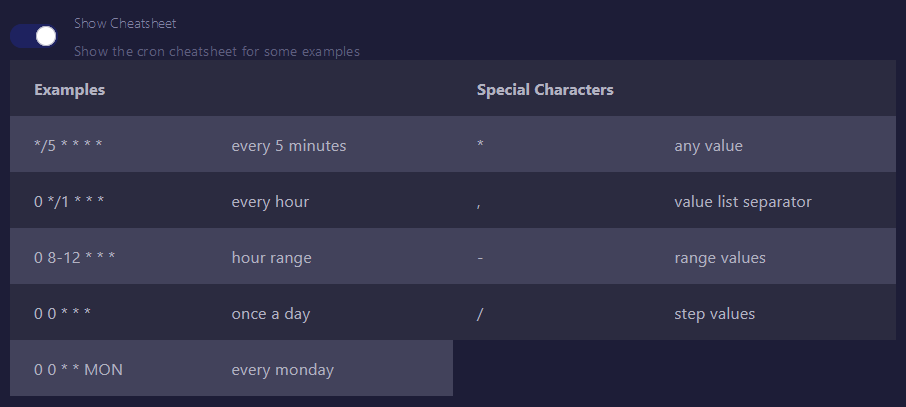Click the "any value" special character description

pyautogui.click(x=709, y=146)
